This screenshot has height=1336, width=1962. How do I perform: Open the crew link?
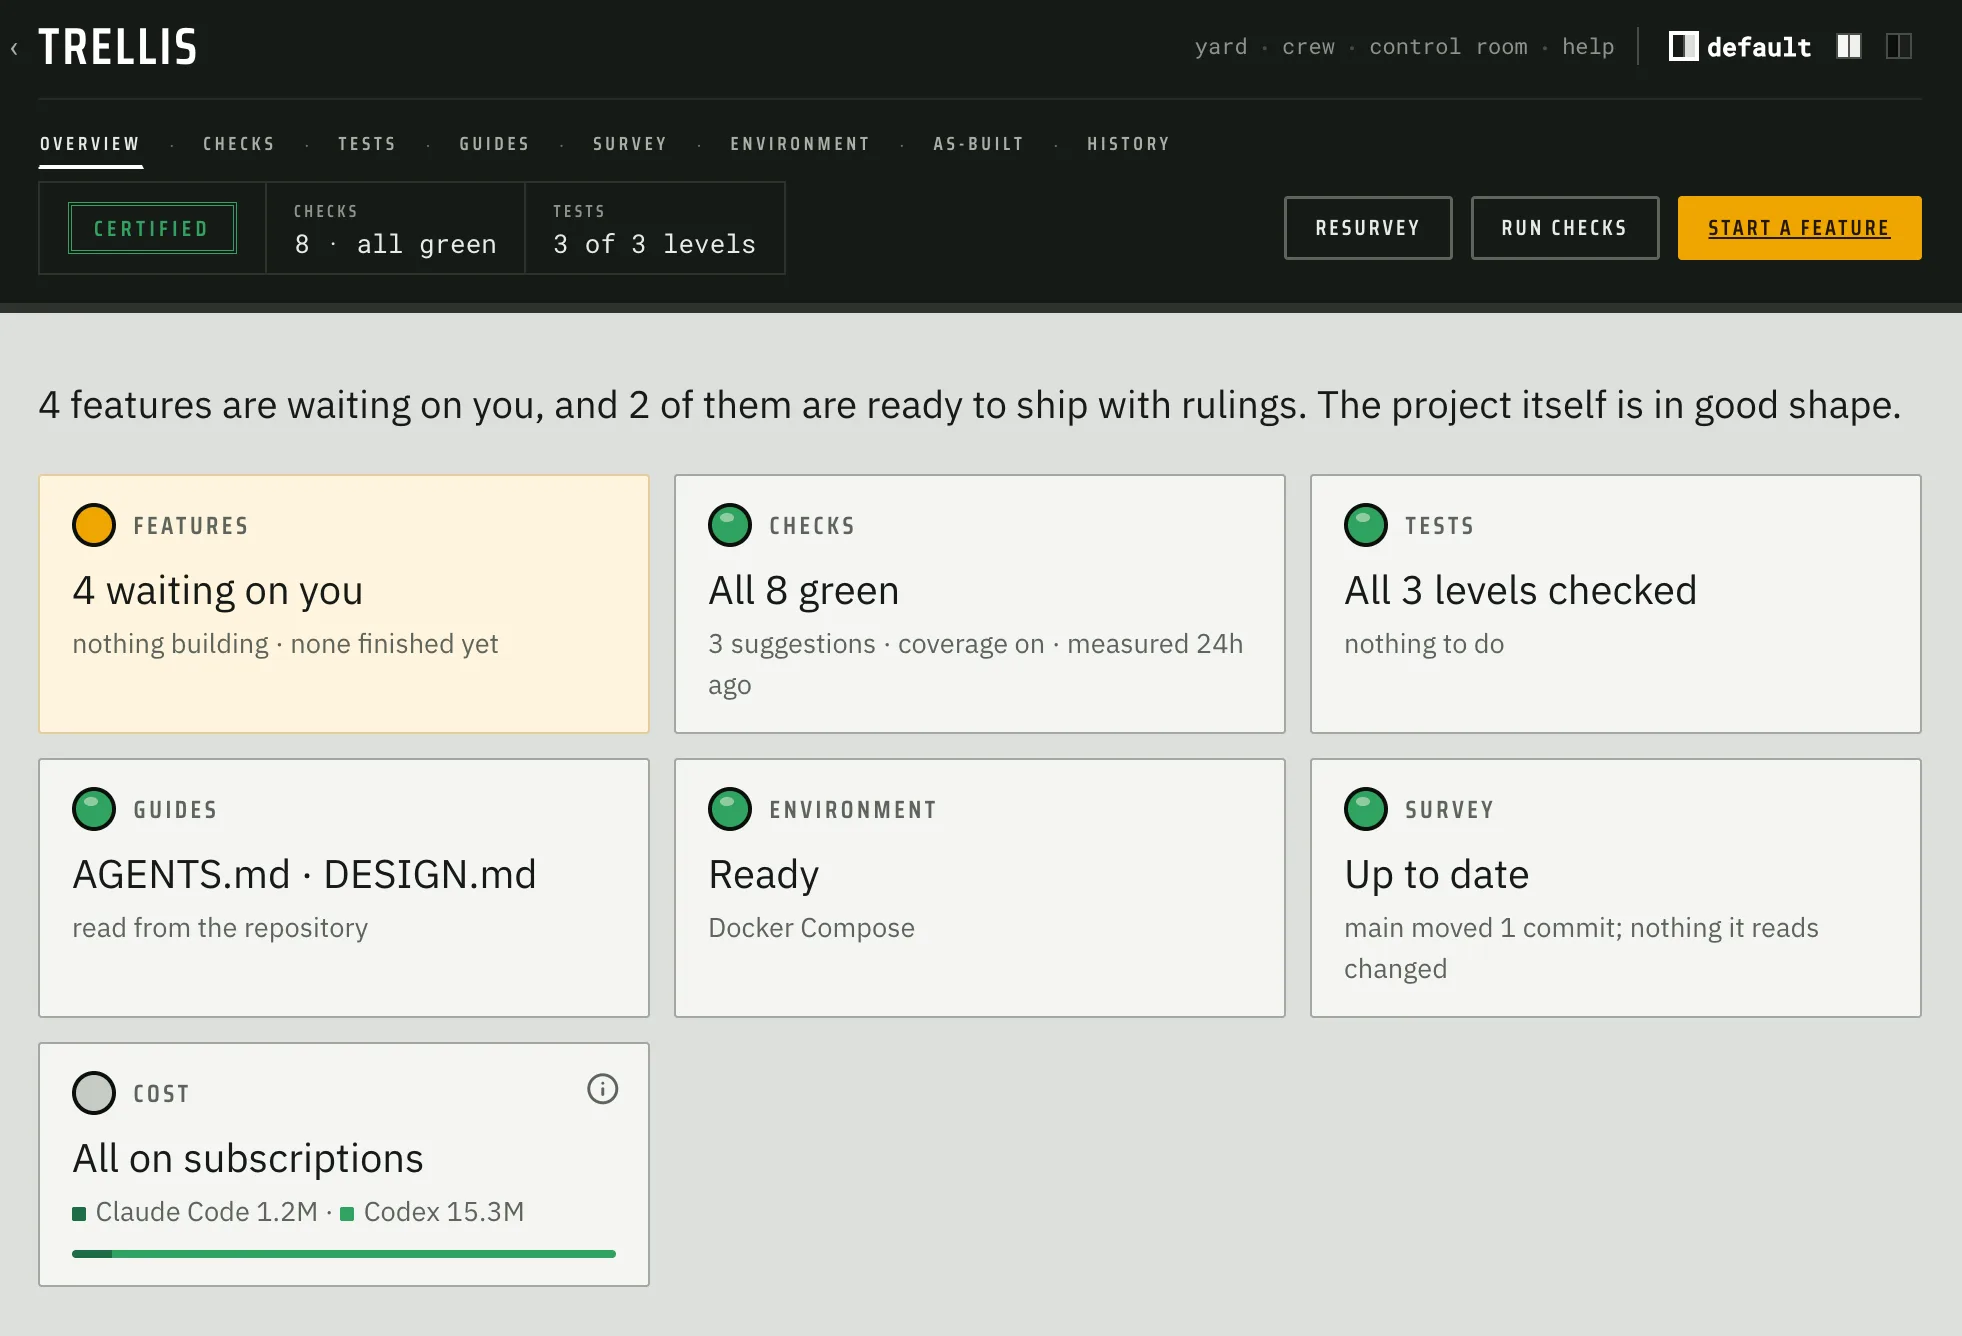[x=1309, y=47]
